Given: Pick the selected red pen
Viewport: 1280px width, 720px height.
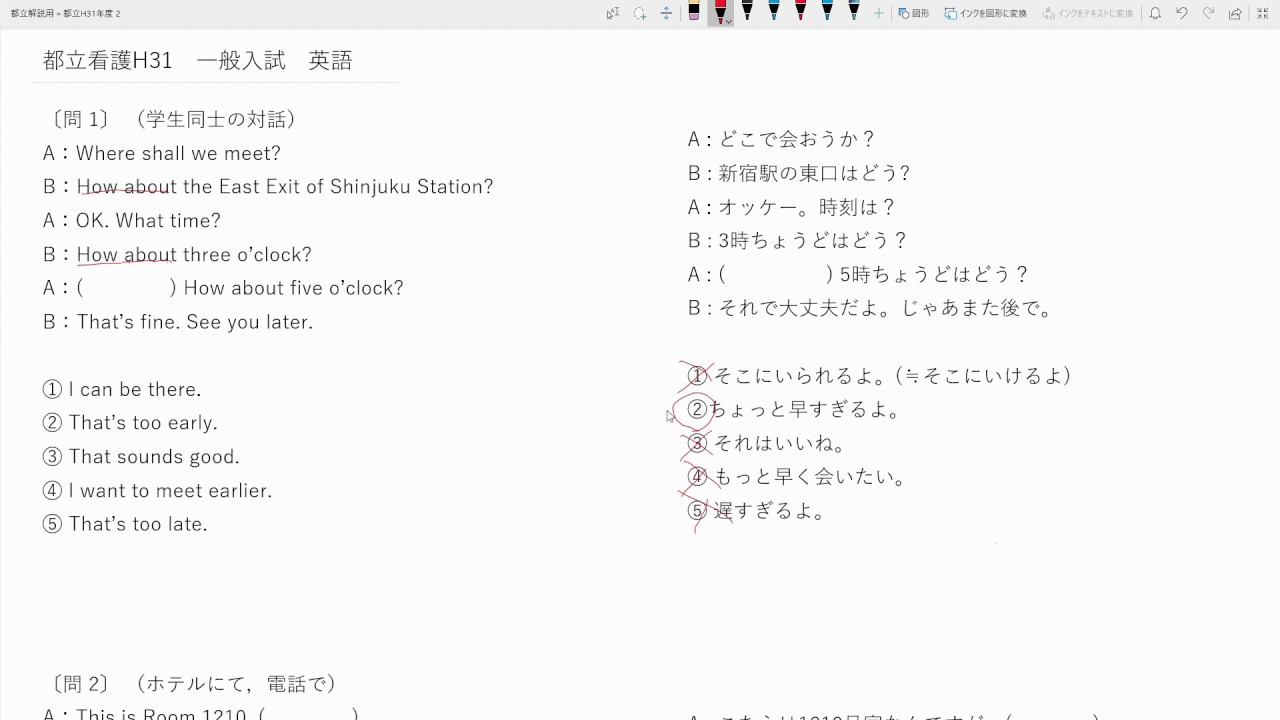Looking at the screenshot, I should 720,10.
